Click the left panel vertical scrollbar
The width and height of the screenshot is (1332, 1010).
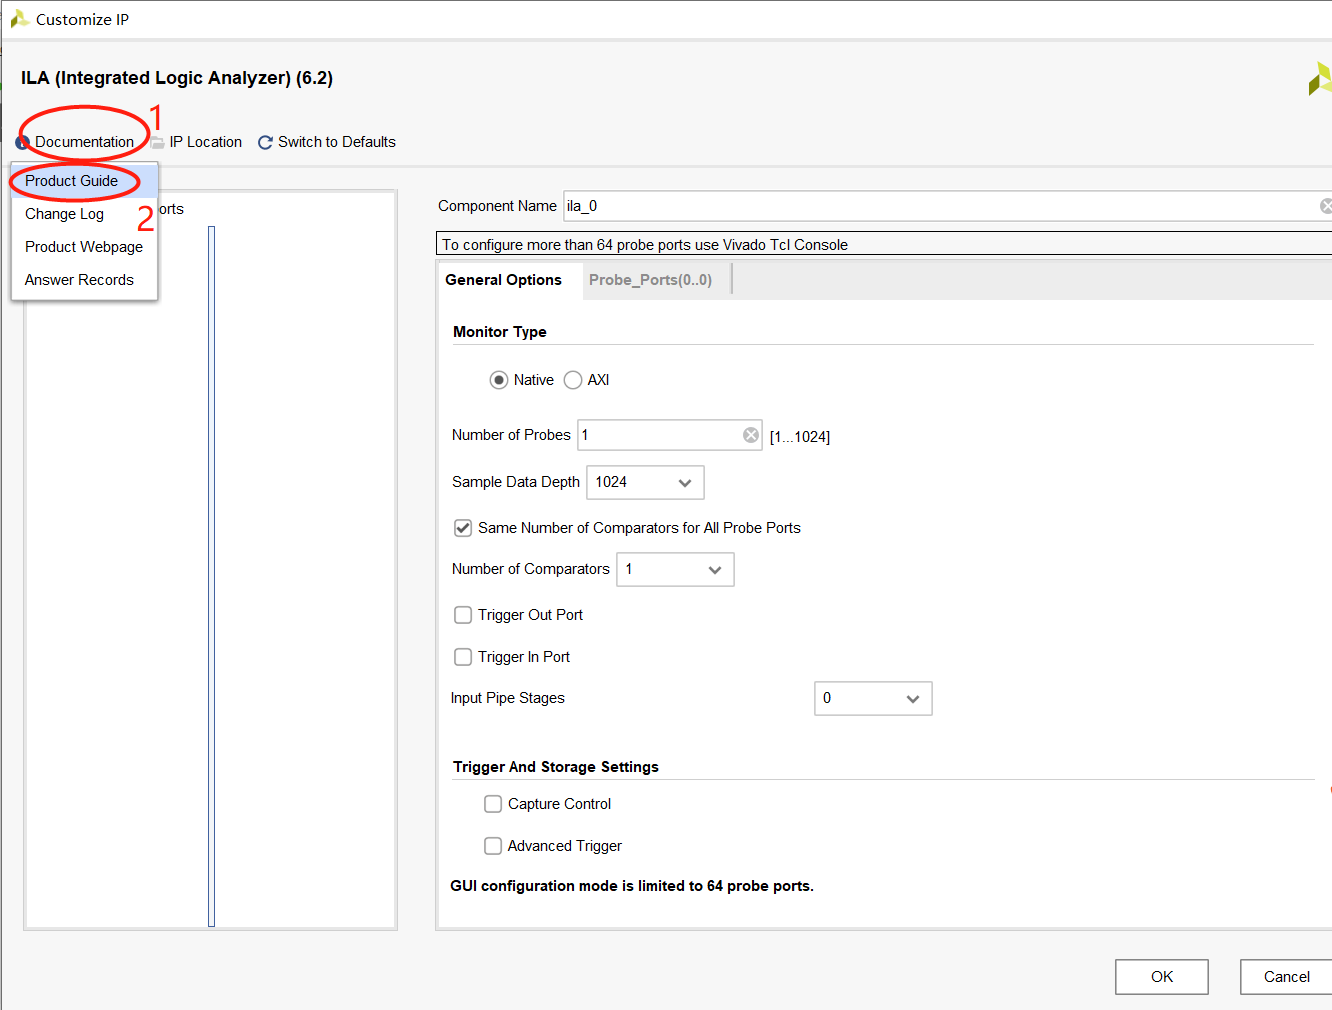(x=212, y=576)
